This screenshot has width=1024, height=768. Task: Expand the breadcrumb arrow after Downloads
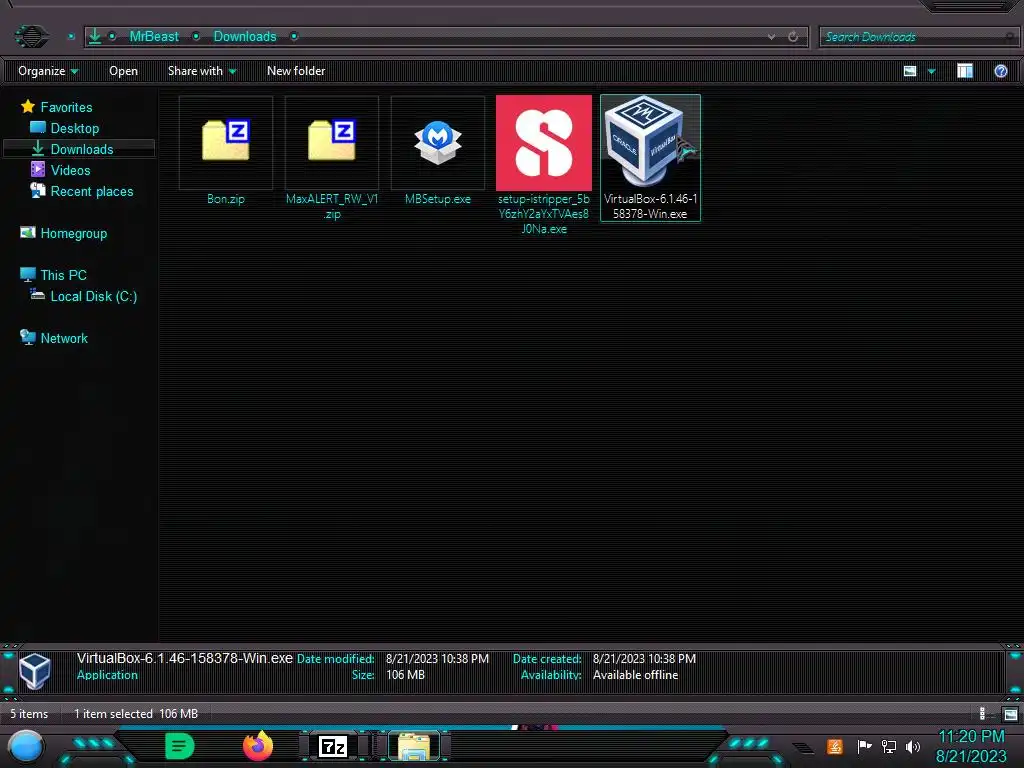(x=294, y=37)
